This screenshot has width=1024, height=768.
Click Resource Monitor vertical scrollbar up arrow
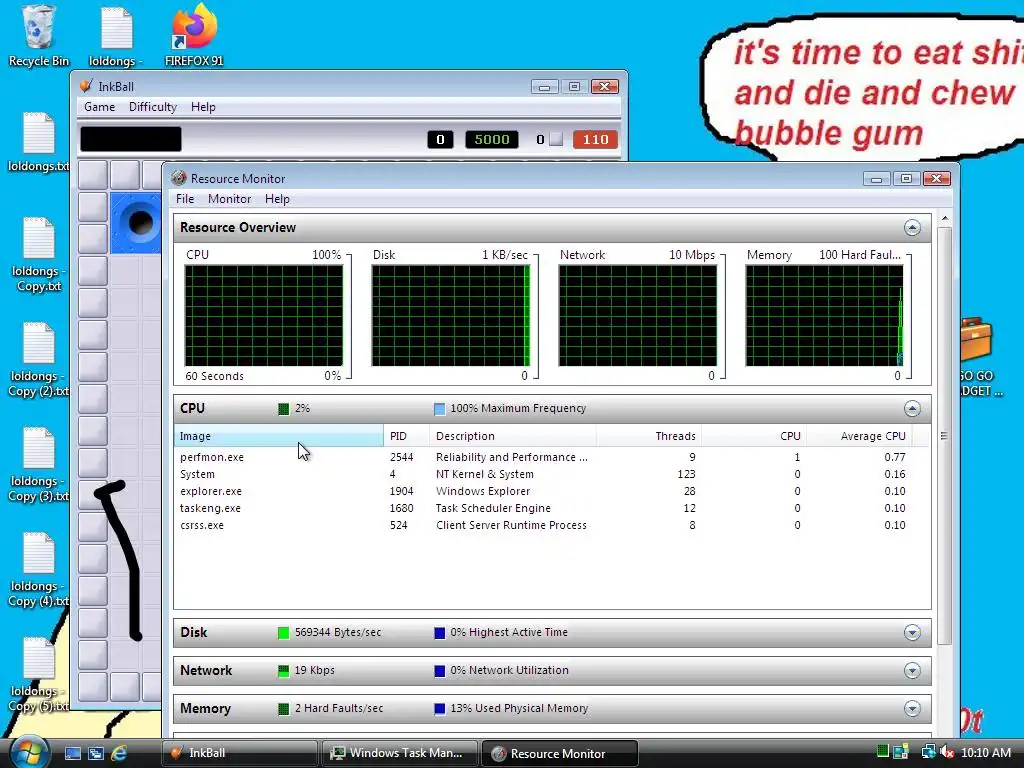point(945,218)
